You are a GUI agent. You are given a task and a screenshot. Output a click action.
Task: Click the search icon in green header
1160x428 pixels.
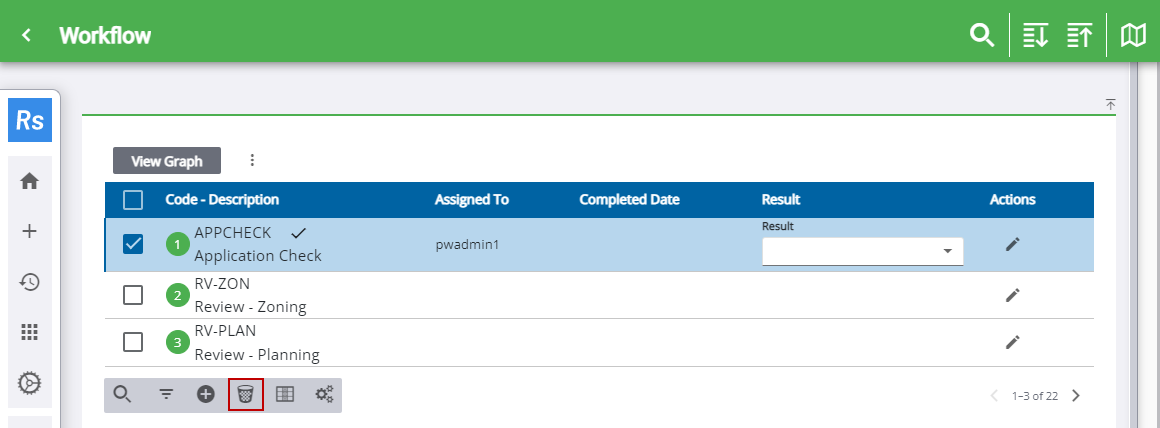[982, 36]
